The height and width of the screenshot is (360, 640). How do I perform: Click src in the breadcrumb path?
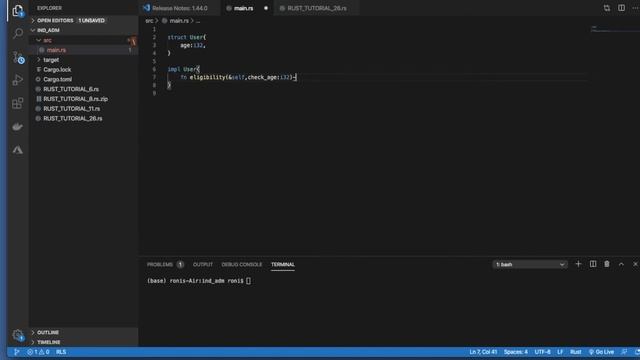(x=149, y=20)
